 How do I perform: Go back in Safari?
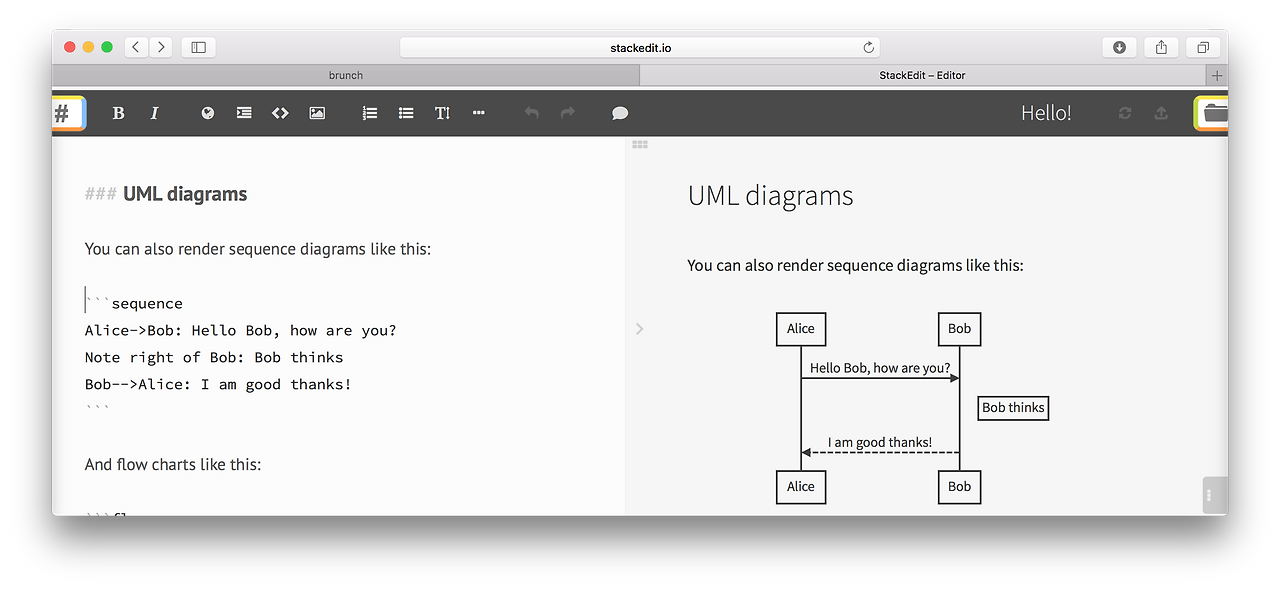pos(136,47)
